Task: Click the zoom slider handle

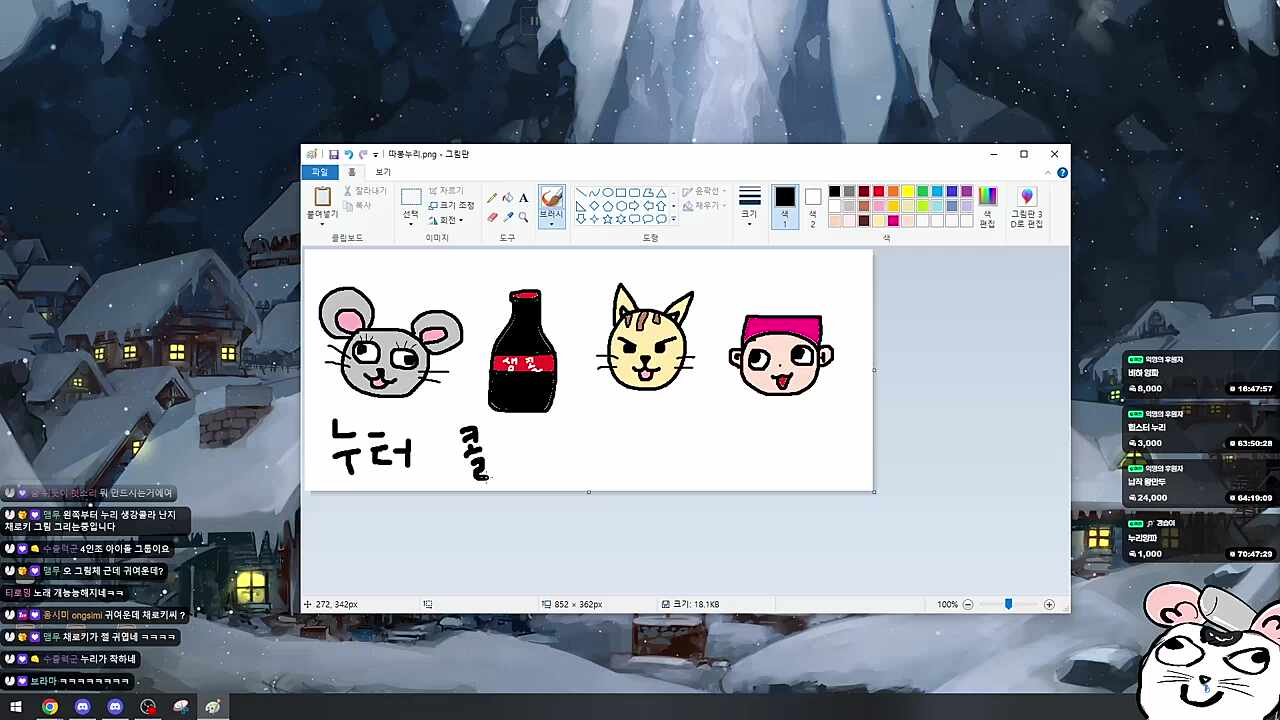Action: [x=1008, y=604]
